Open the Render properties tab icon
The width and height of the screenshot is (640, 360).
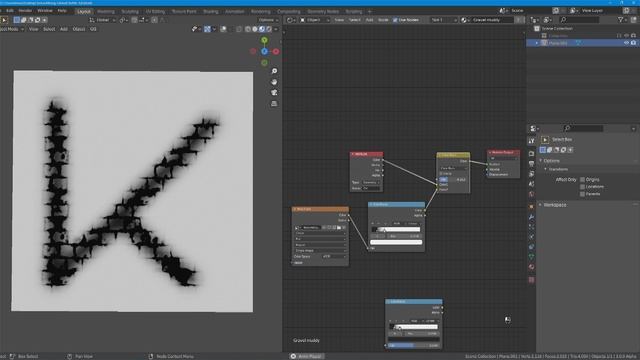pyautogui.click(x=531, y=154)
